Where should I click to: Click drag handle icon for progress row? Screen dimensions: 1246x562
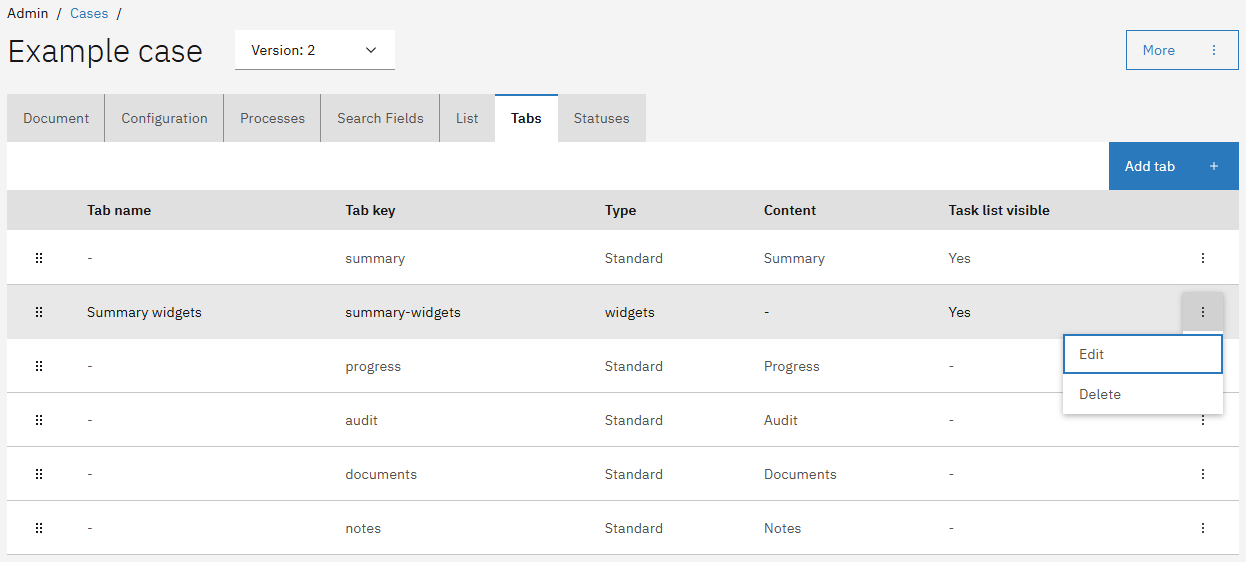pyautogui.click(x=39, y=366)
